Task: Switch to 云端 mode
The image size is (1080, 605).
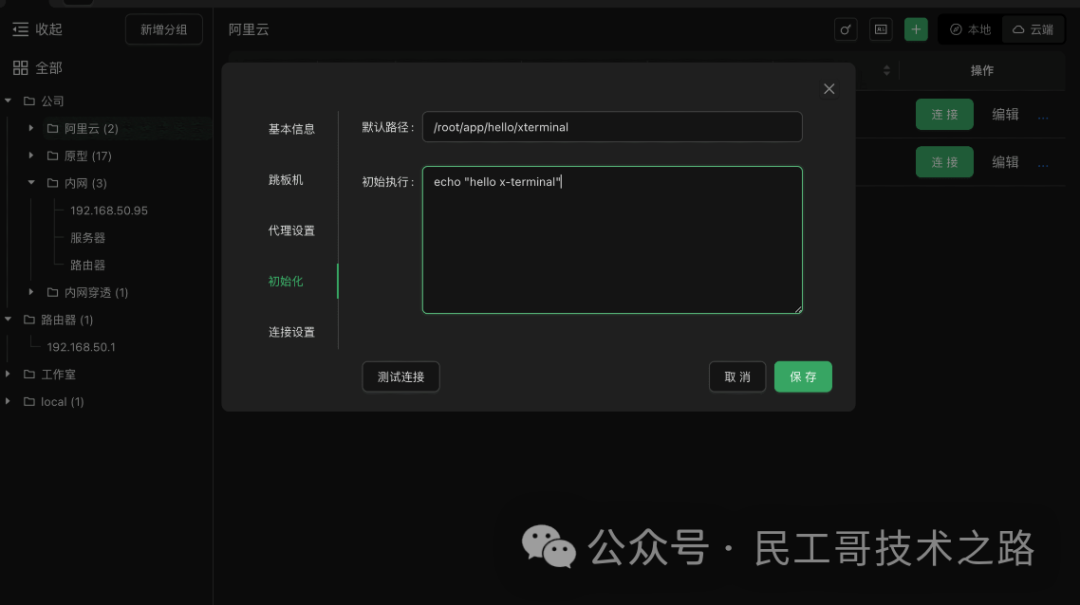Action: pos(1032,30)
